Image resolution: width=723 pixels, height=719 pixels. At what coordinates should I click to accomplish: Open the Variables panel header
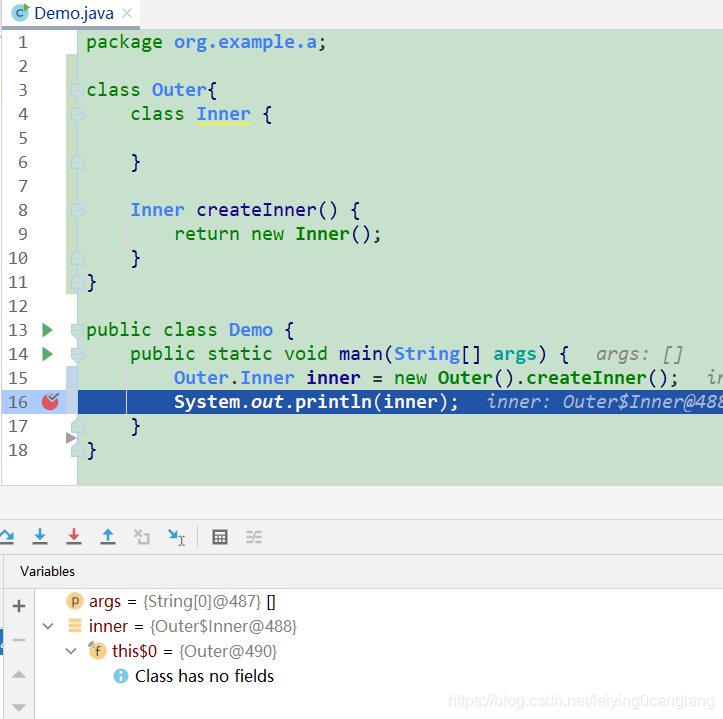click(47, 571)
